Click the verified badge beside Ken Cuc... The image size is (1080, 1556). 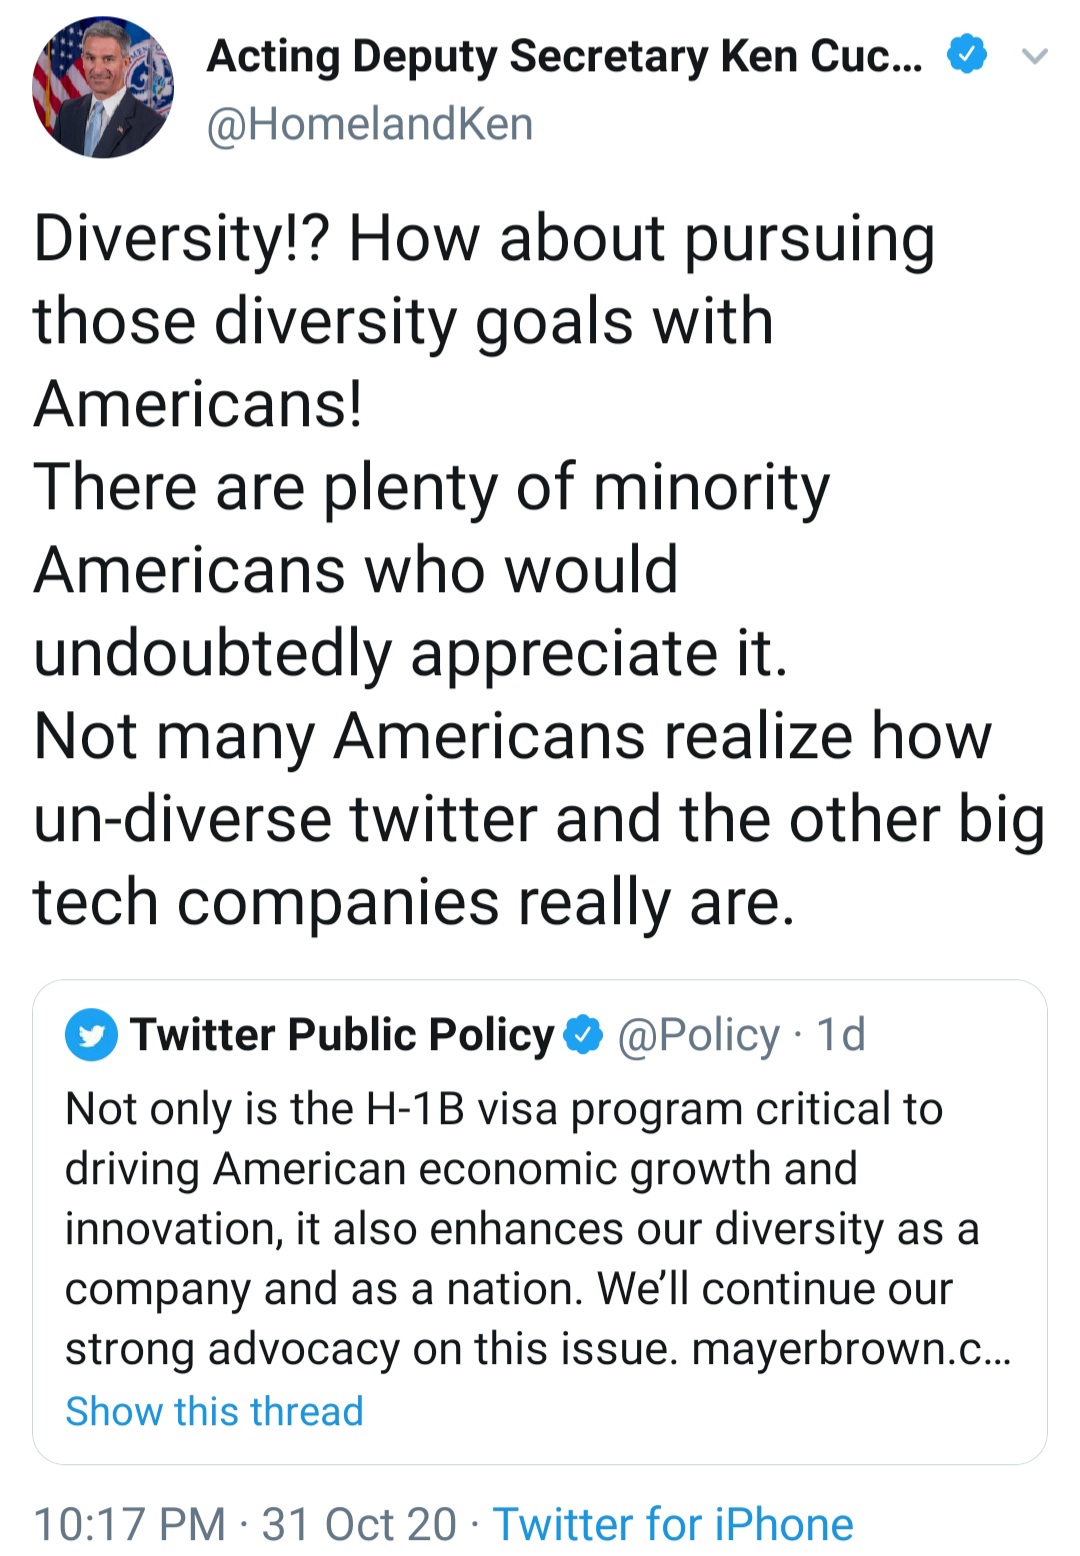click(966, 55)
